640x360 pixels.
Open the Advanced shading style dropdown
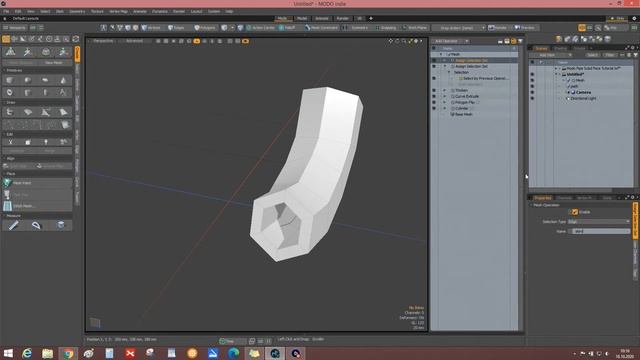(x=135, y=41)
